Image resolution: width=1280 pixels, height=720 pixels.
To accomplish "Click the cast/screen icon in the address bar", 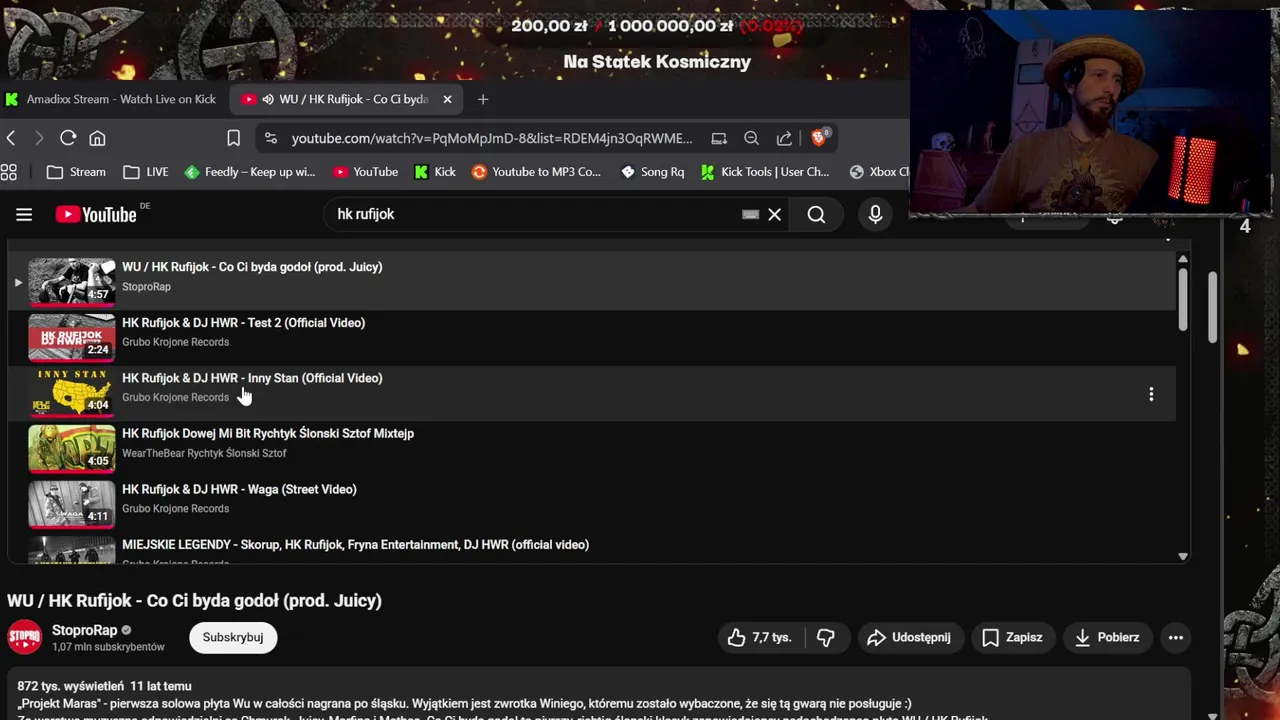I will (x=719, y=138).
